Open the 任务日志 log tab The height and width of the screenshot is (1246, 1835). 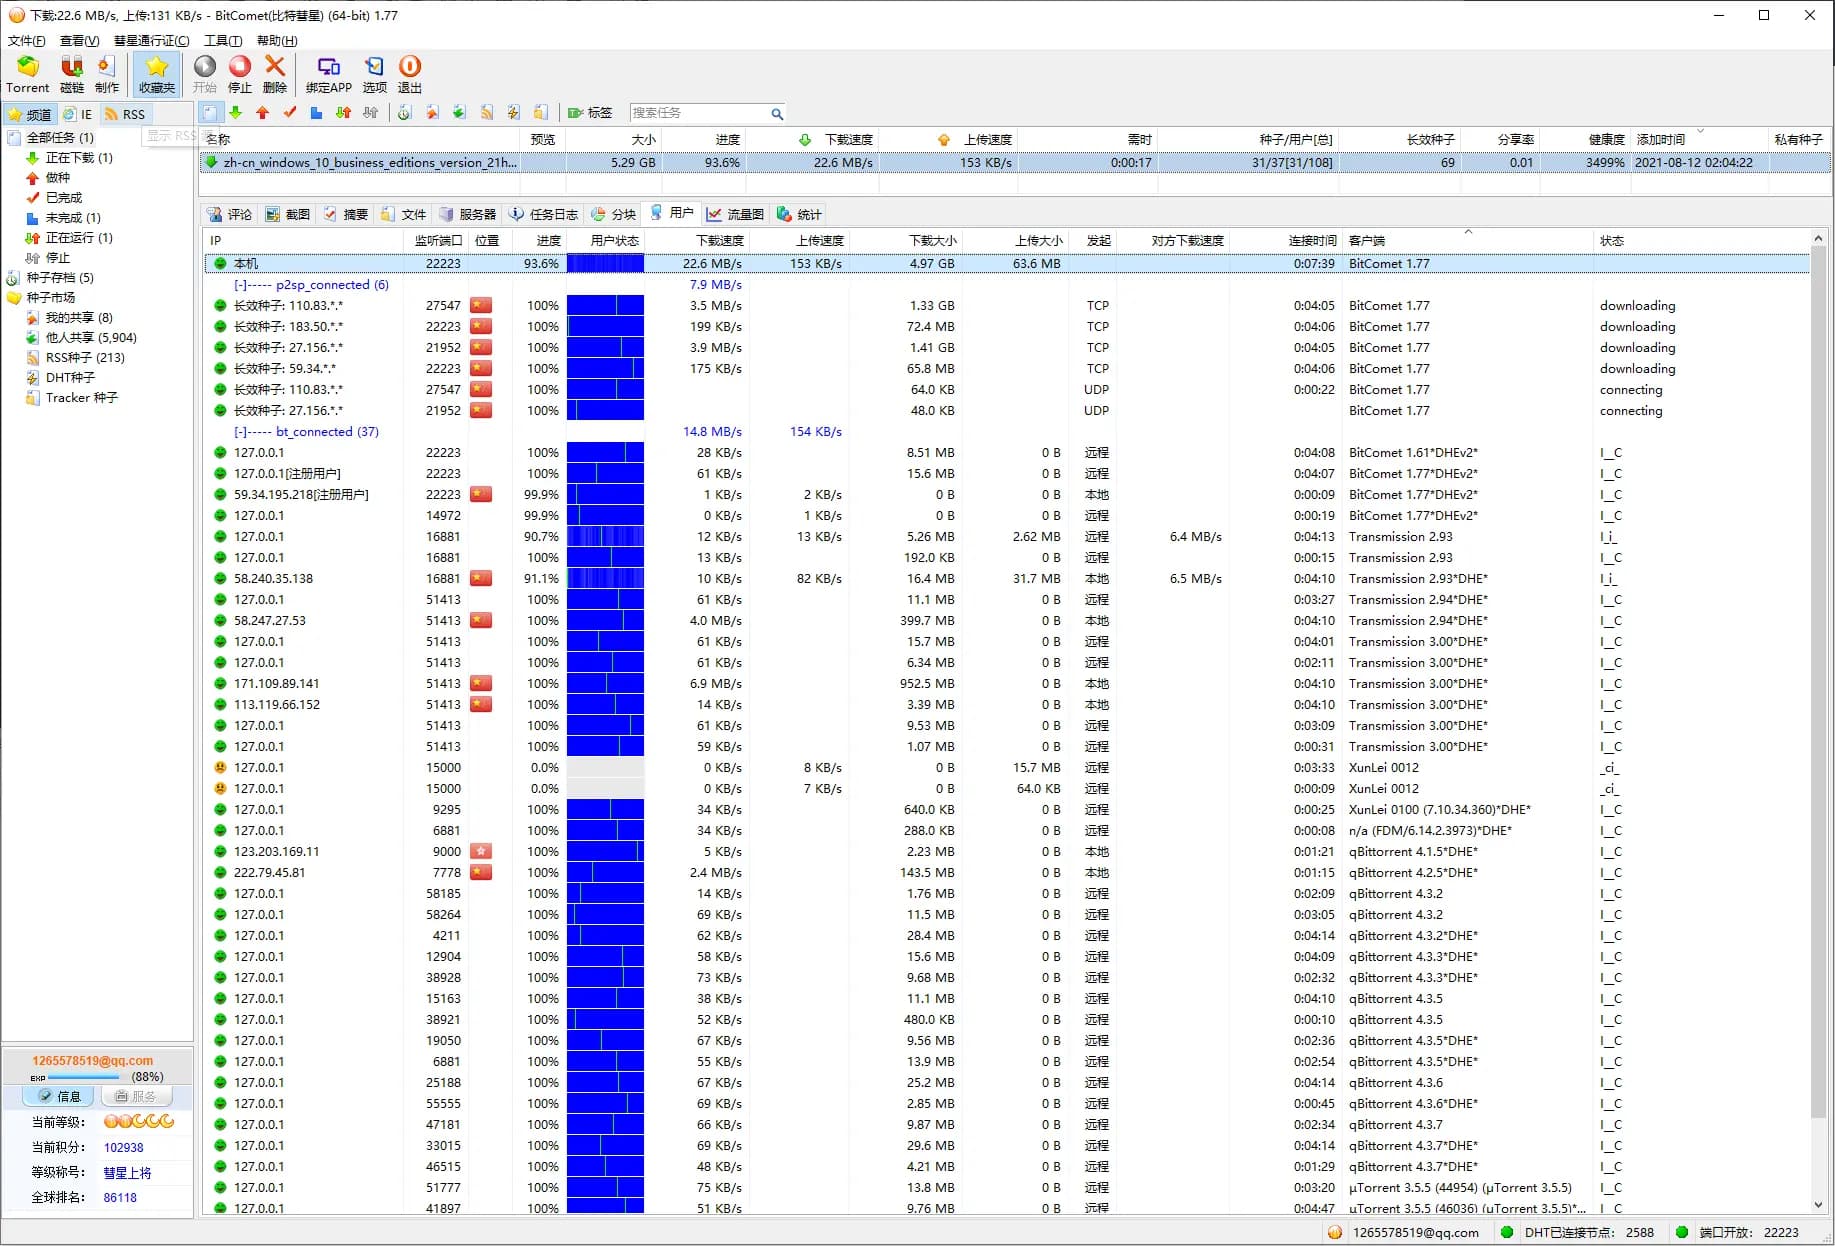click(543, 214)
